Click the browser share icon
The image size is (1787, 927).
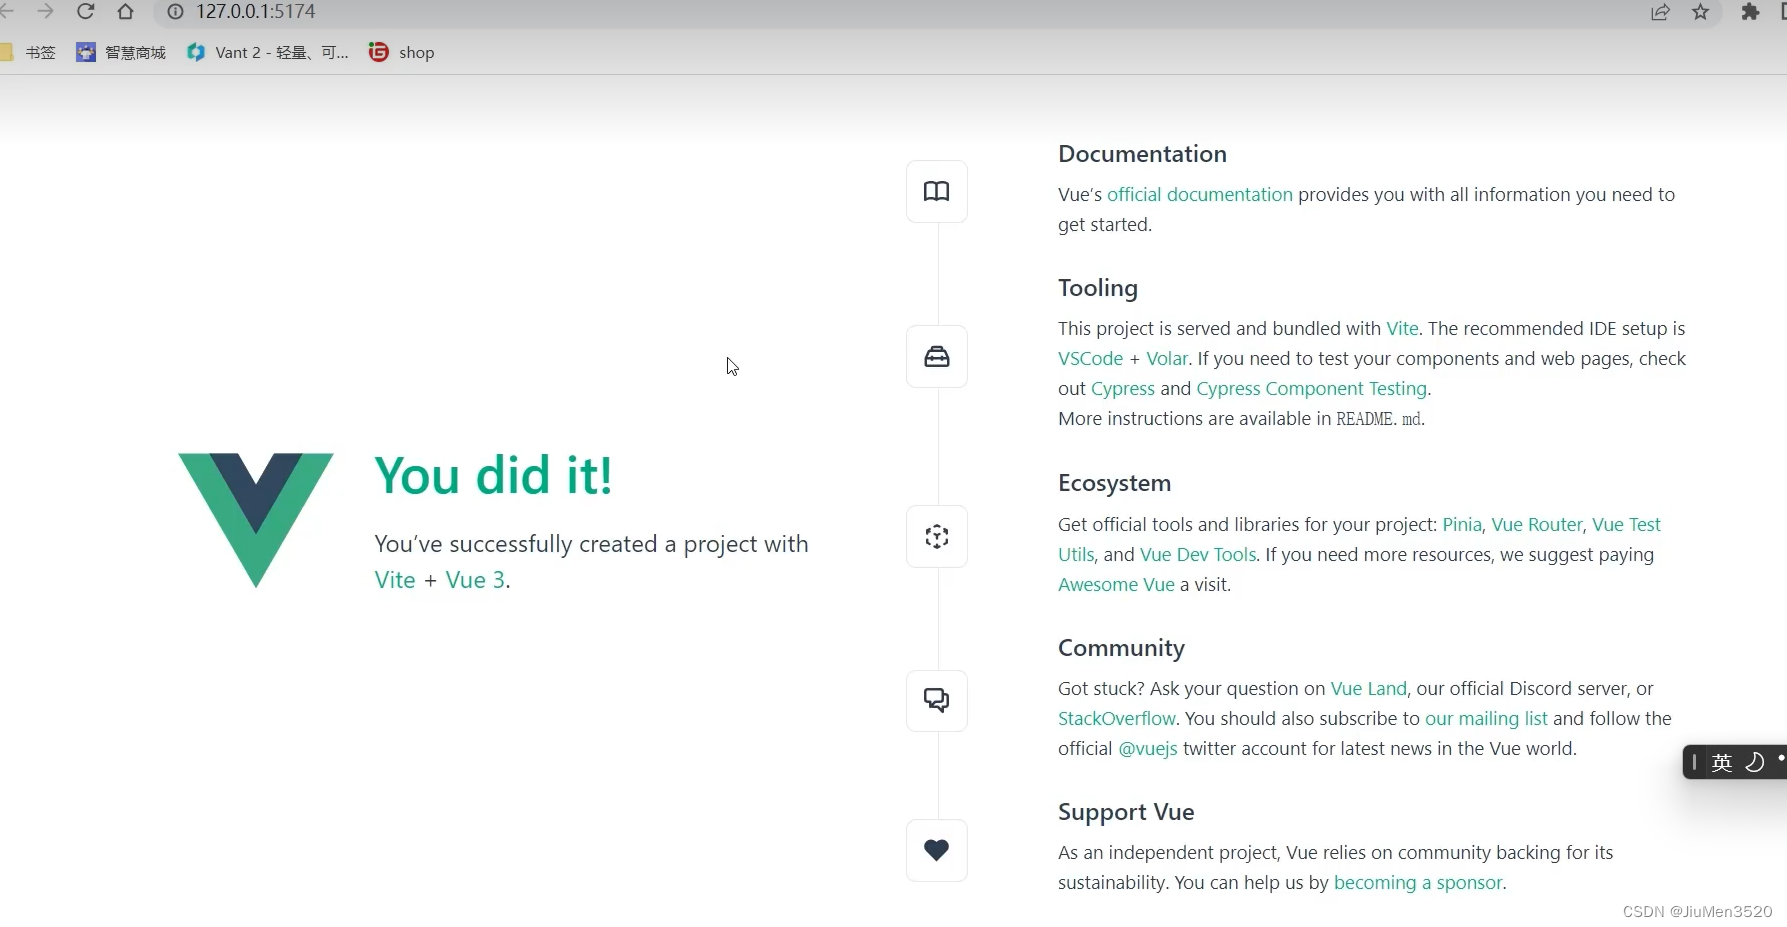click(1661, 12)
